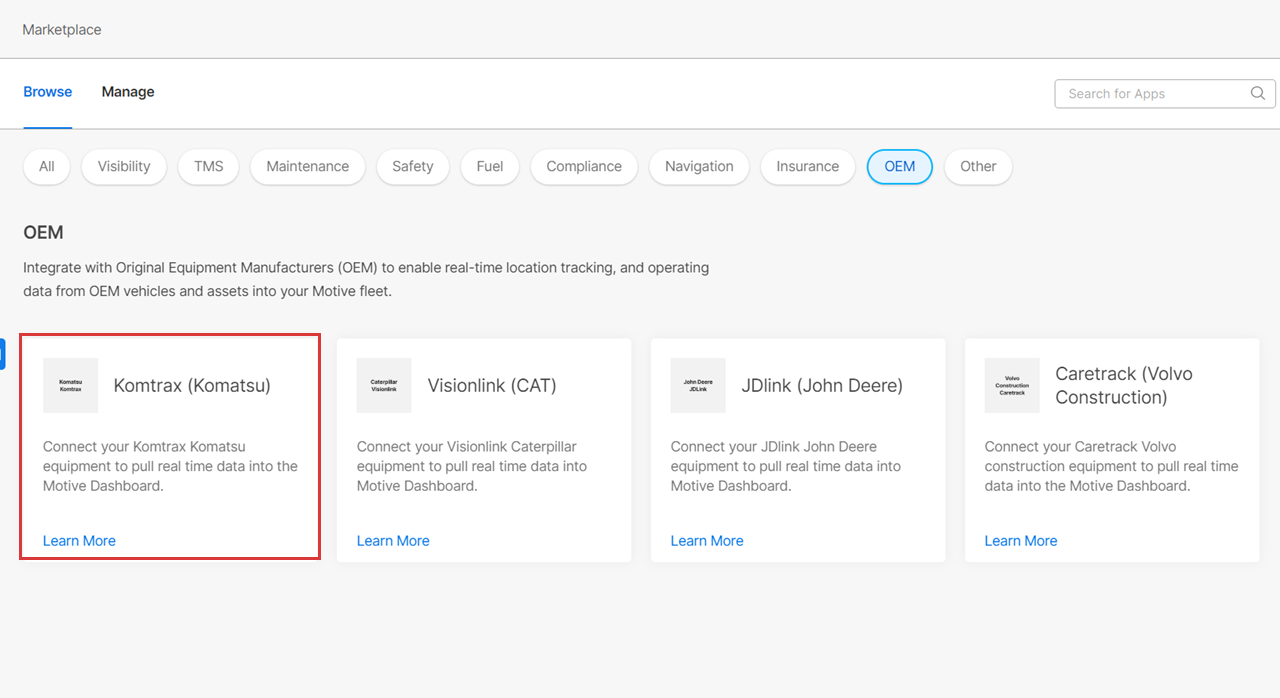Open Learn More for Komtrax (Komatsu)
The width and height of the screenshot is (1280, 698).
coord(79,541)
